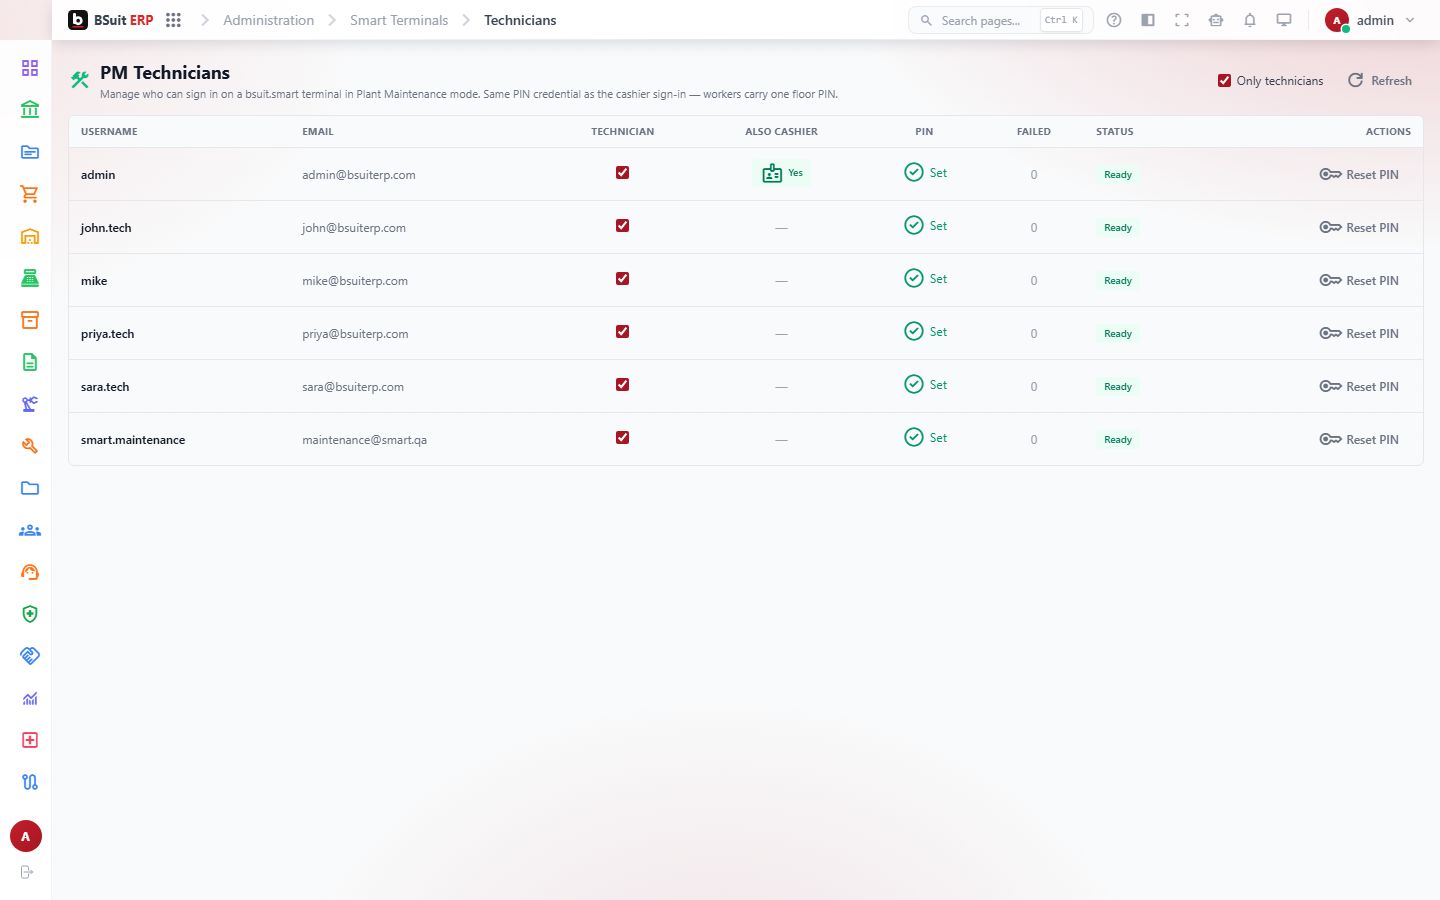Click the maintenance@smart.qa email cell

364,440
